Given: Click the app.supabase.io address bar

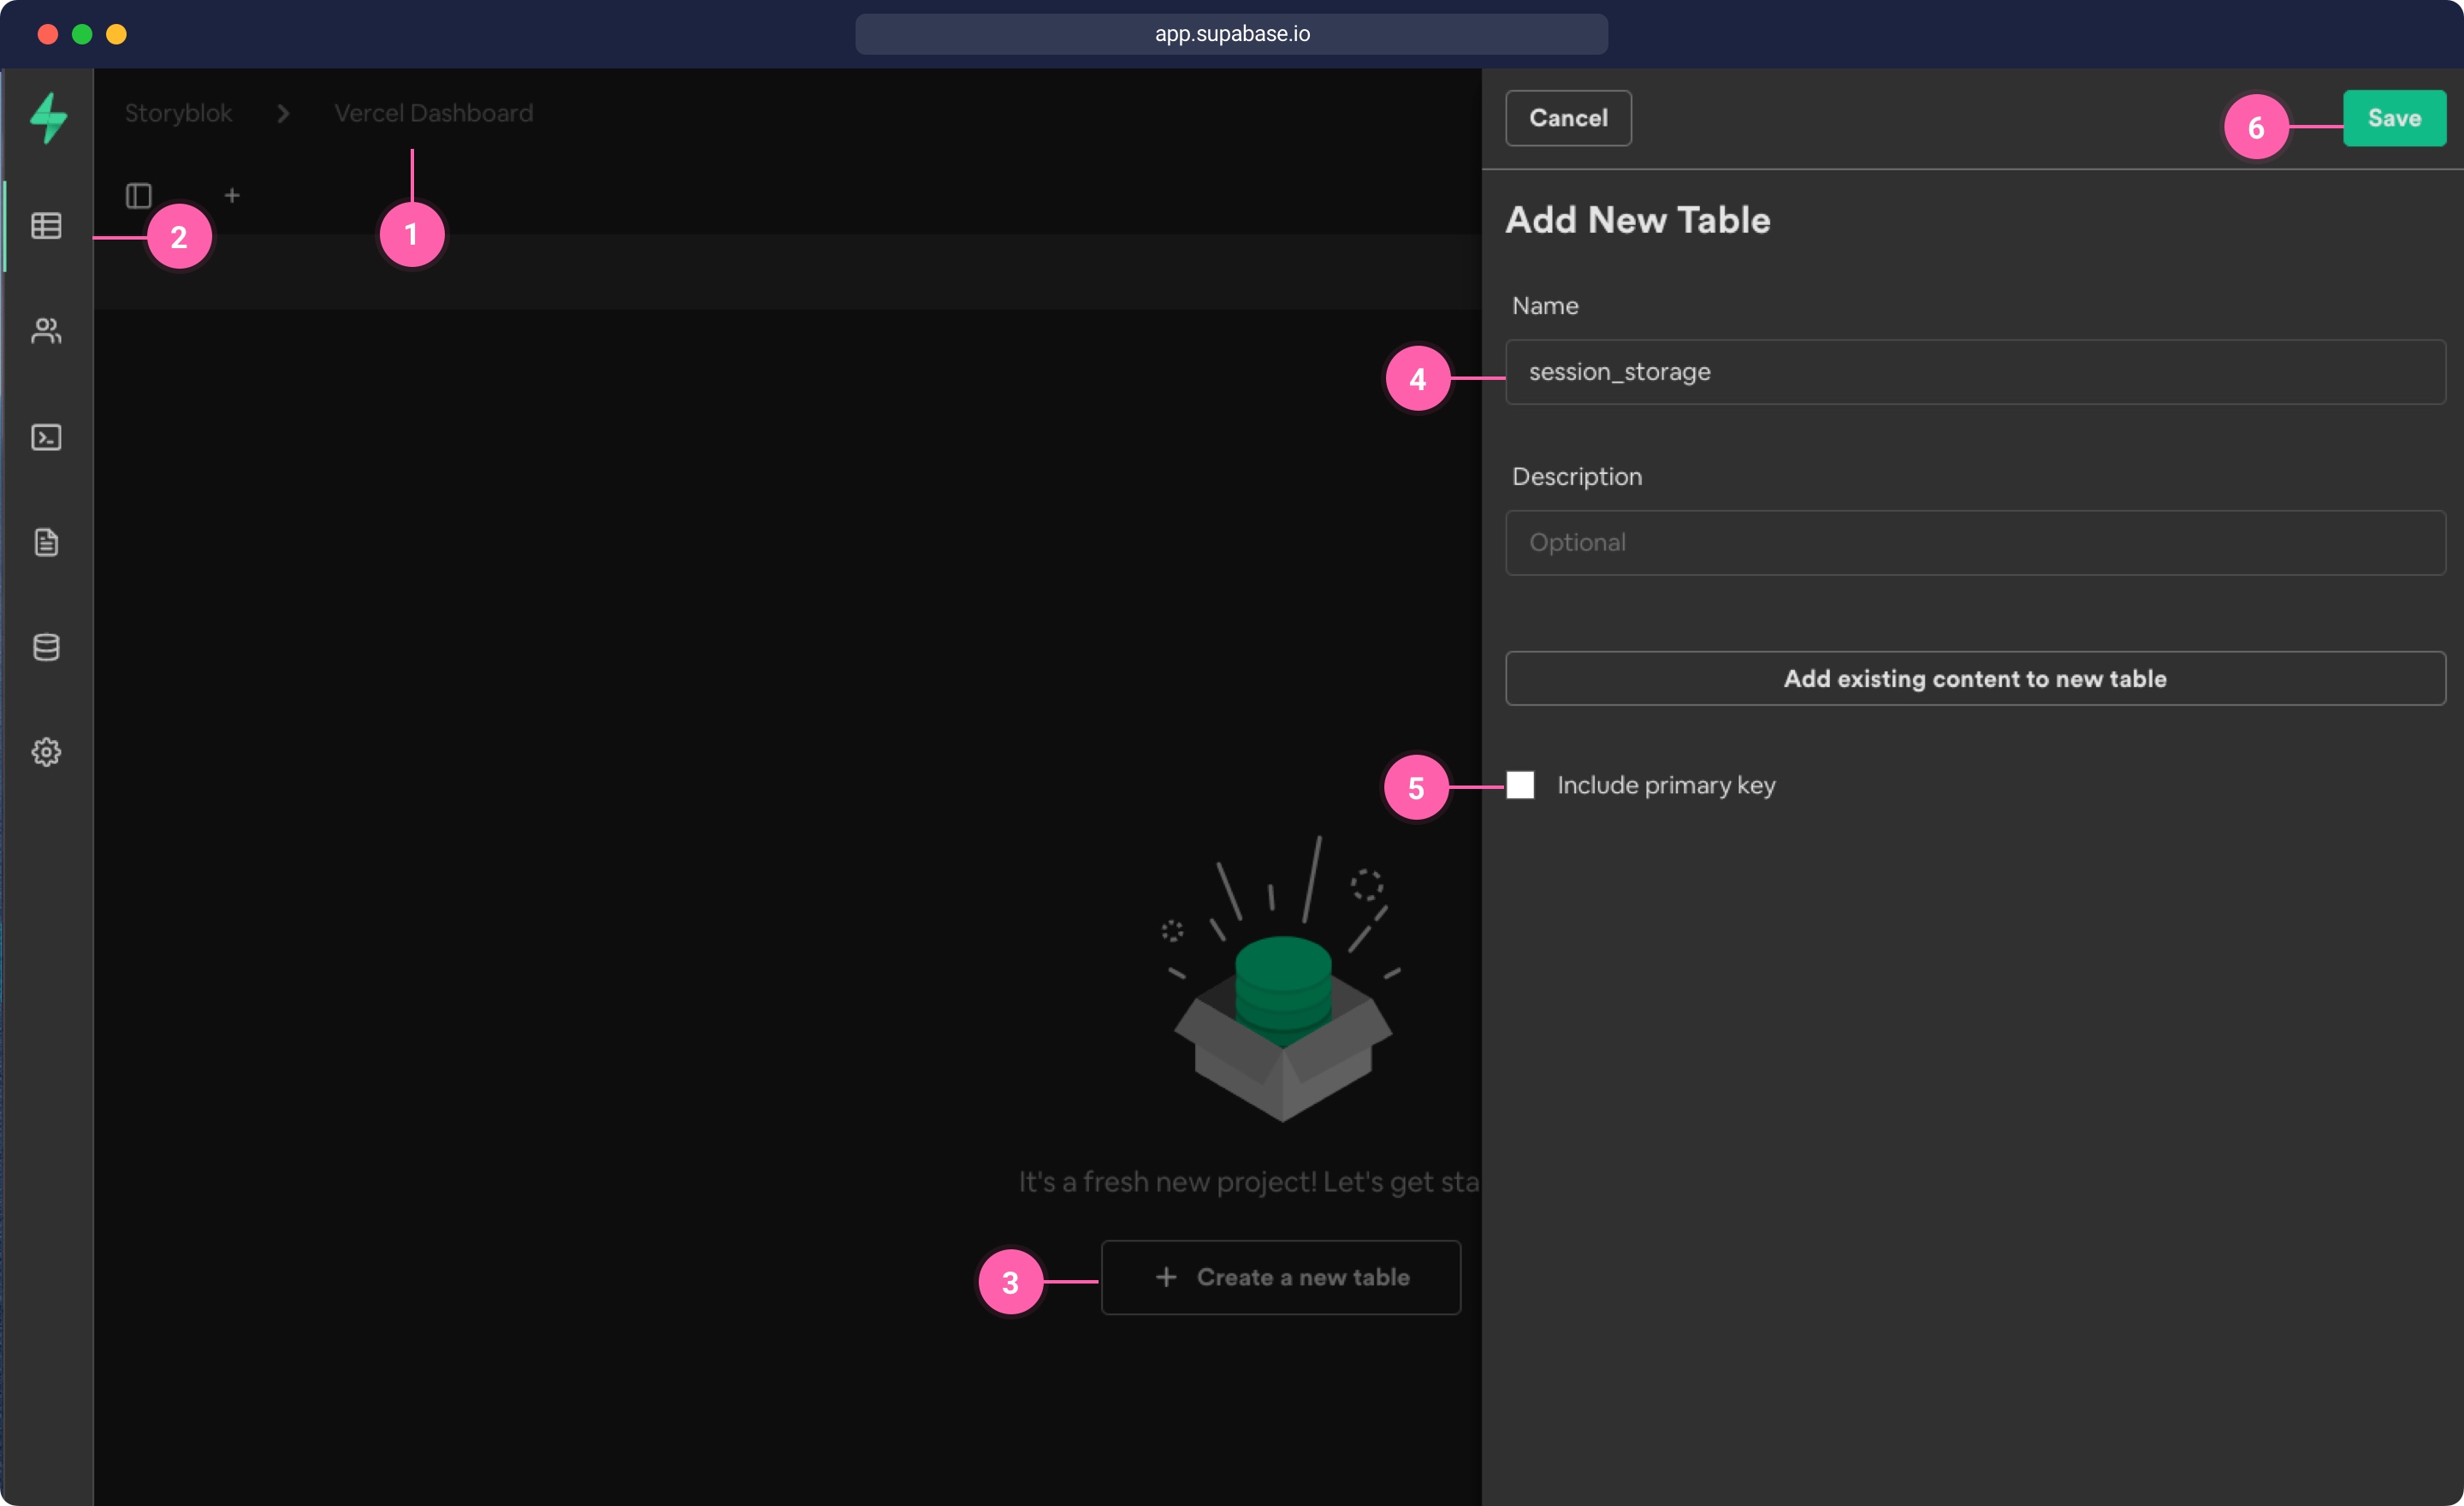Looking at the screenshot, I should coord(1232,34).
